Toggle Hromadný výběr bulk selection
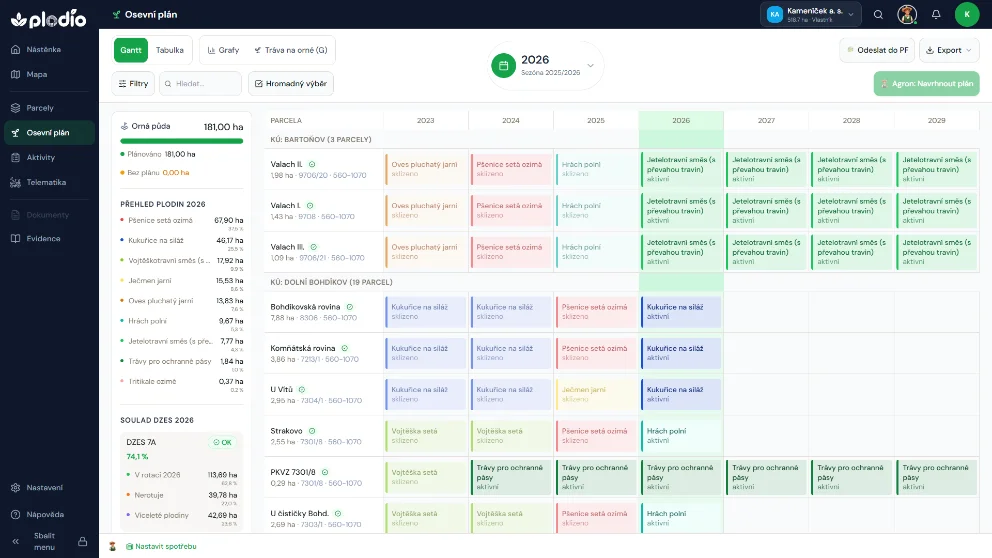The image size is (992, 558). [x=291, y=84]
